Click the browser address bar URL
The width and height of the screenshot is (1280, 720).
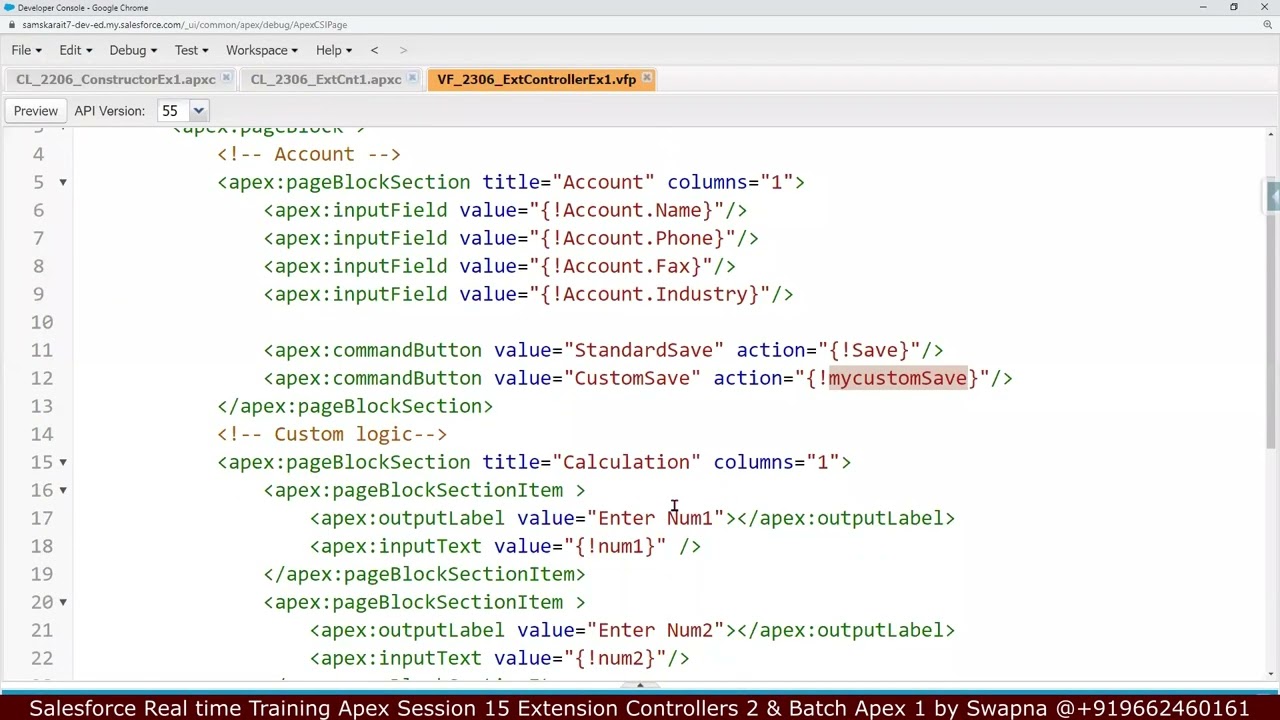(185, 25)
